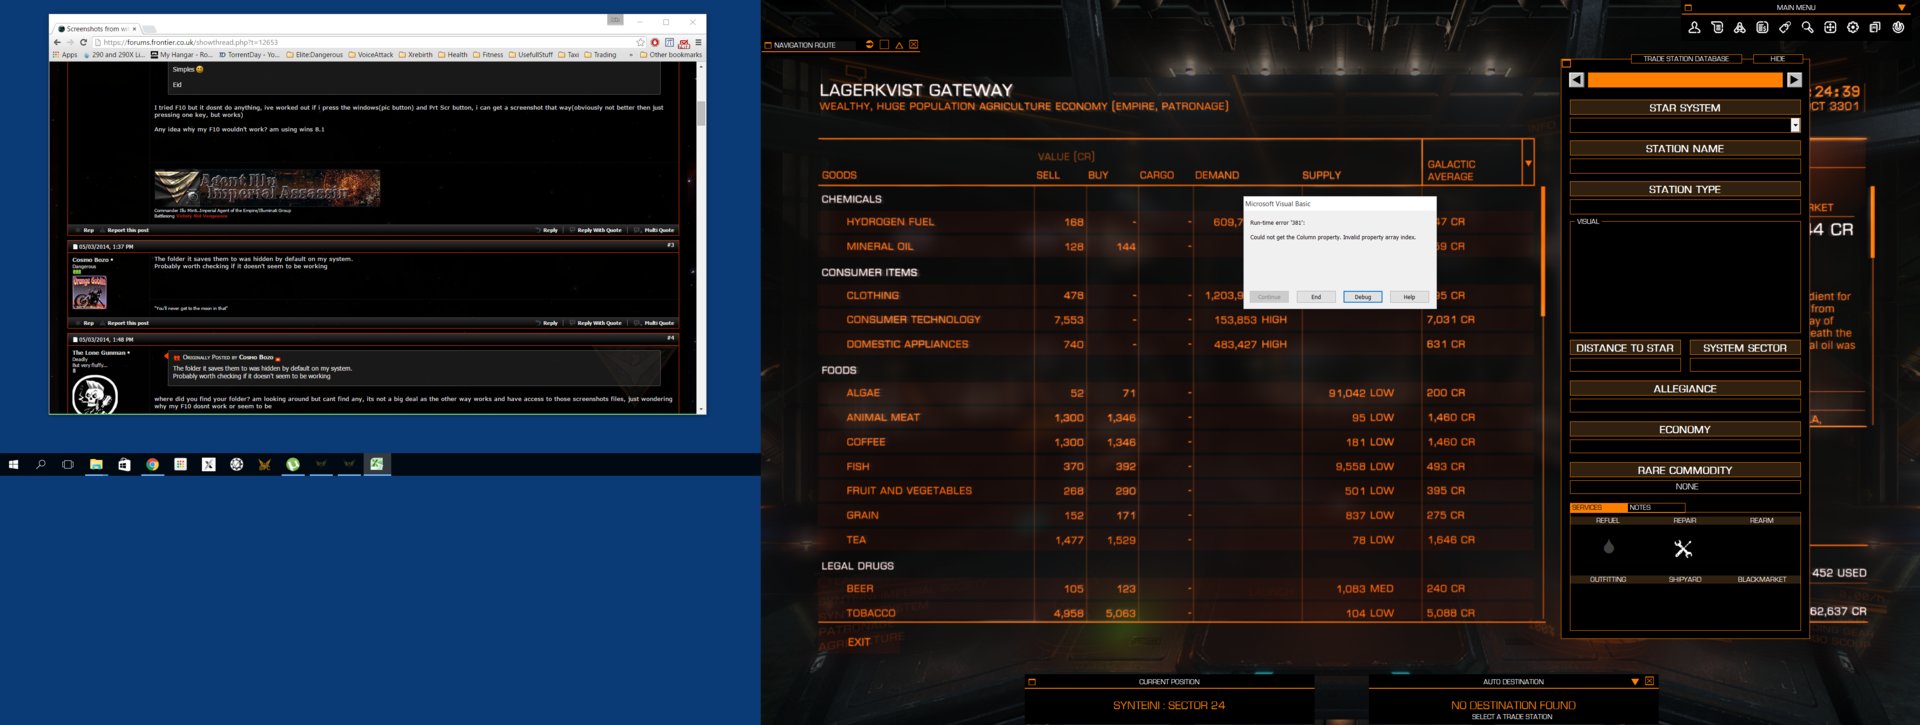Switch to the Services tab

[1597, 508]
